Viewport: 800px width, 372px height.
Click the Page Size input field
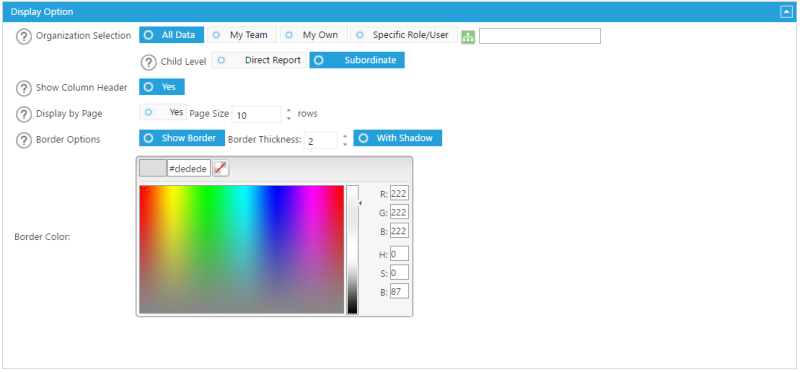click(x=256, y=115)
